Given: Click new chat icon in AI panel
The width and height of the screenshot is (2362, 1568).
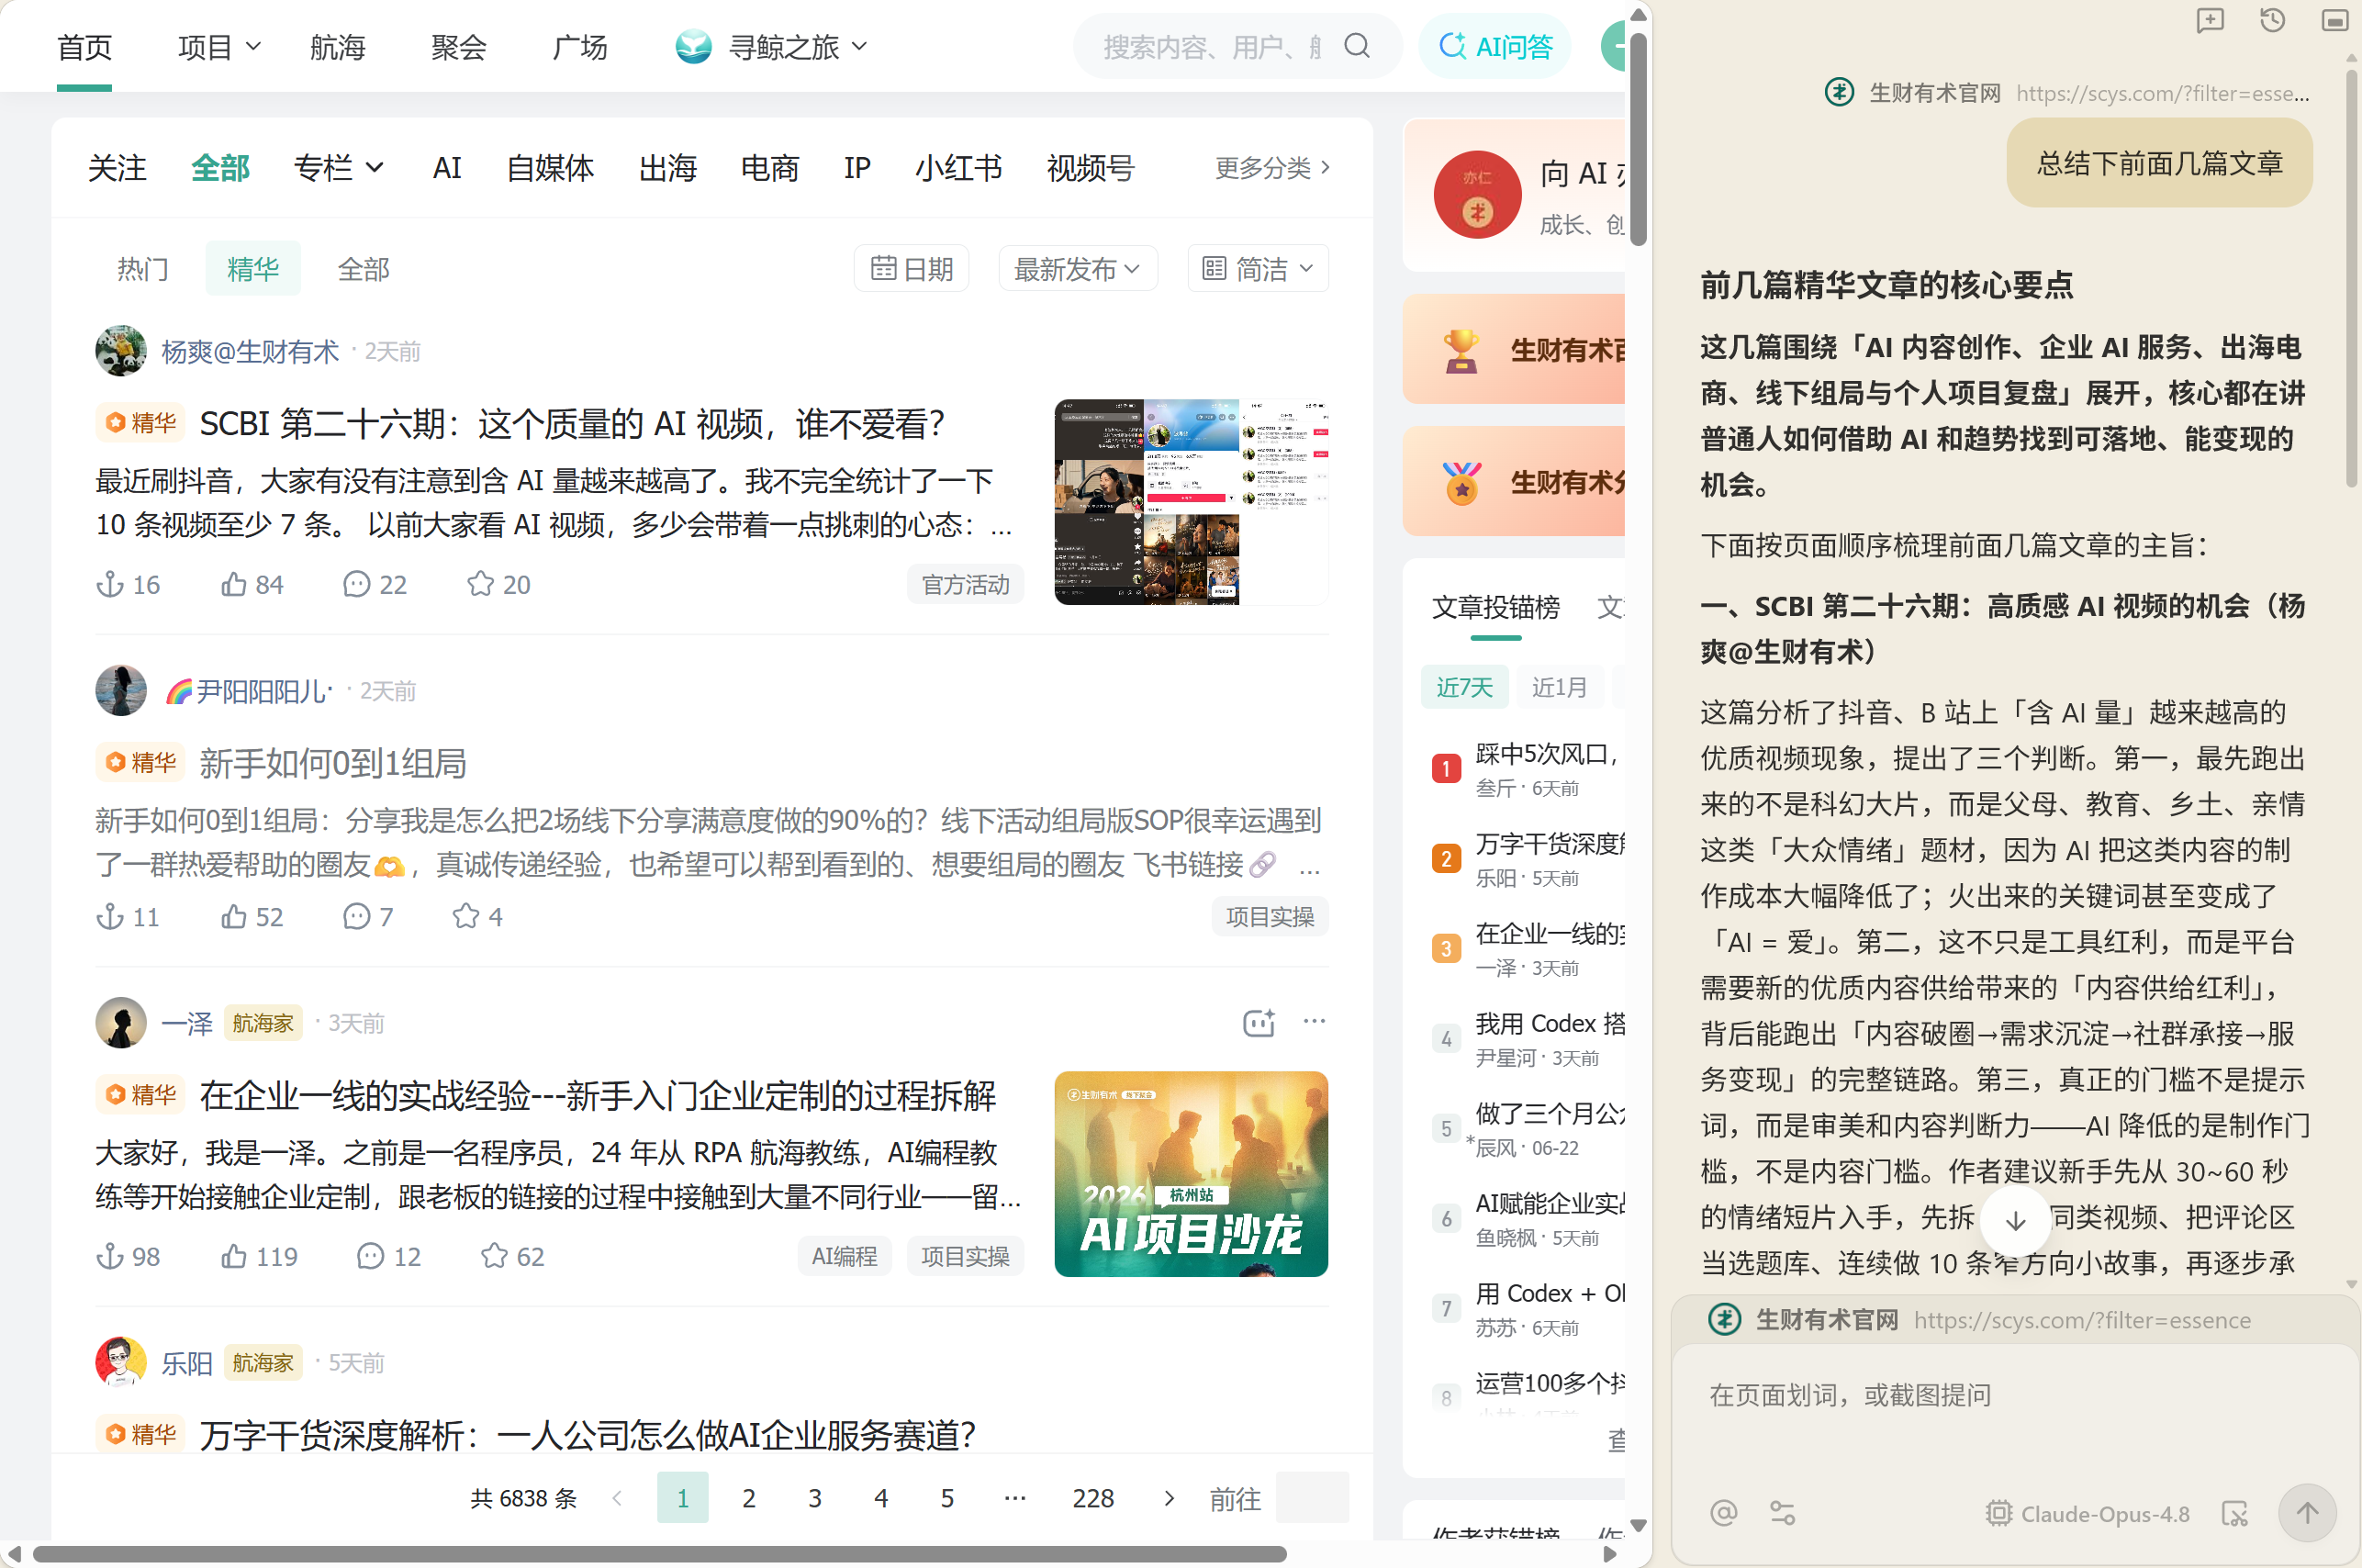Looking at the screenshot, I should (x=2210, y=20).
